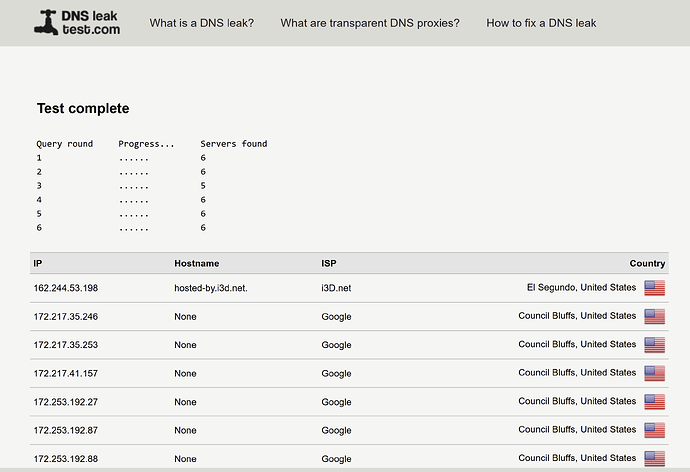Open the "What is a DNS leak?" page
The image size is (690, 472).
coord(201,23)
